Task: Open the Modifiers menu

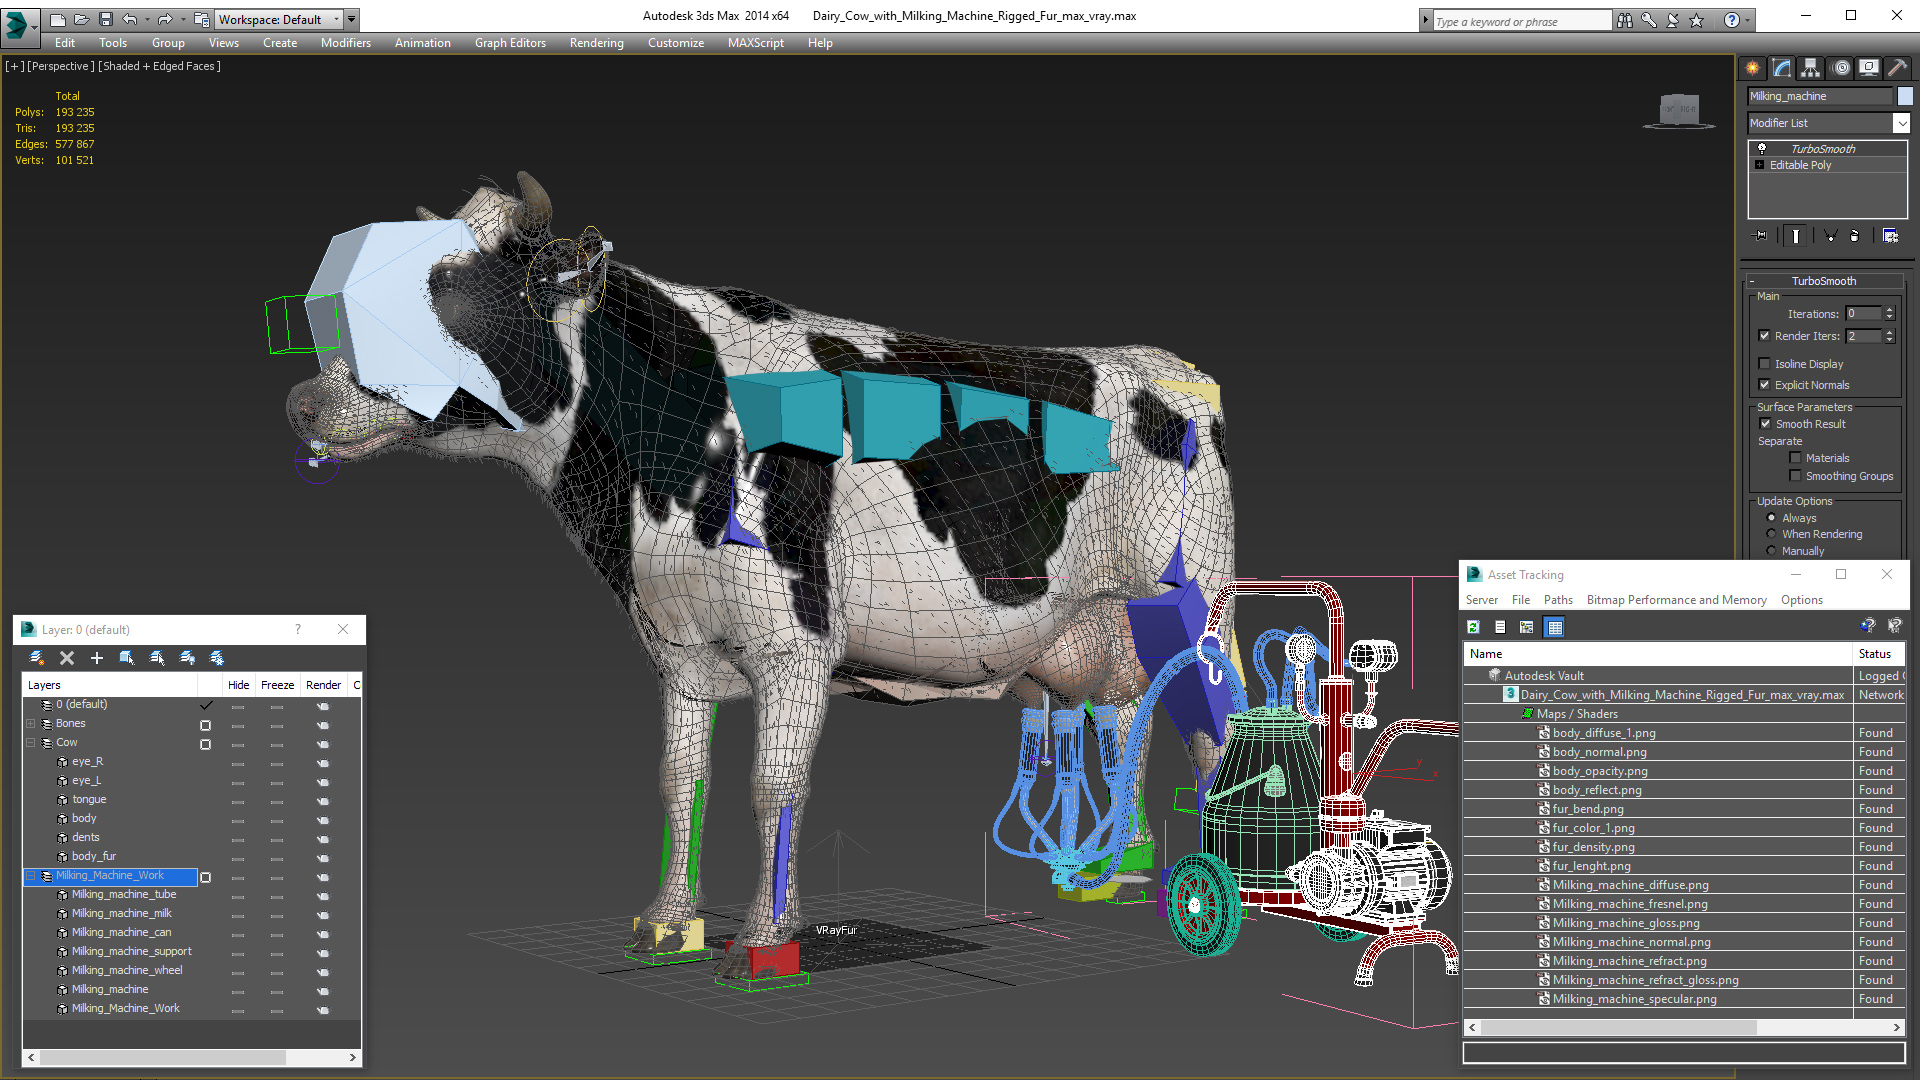Action: 346,43
